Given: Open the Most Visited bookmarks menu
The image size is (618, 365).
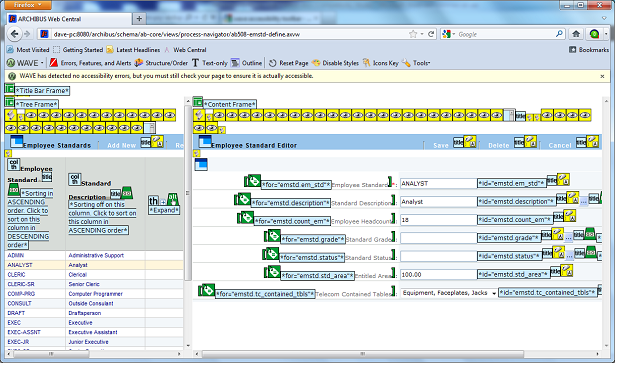Looking at the screenshot, I should 28,50.
